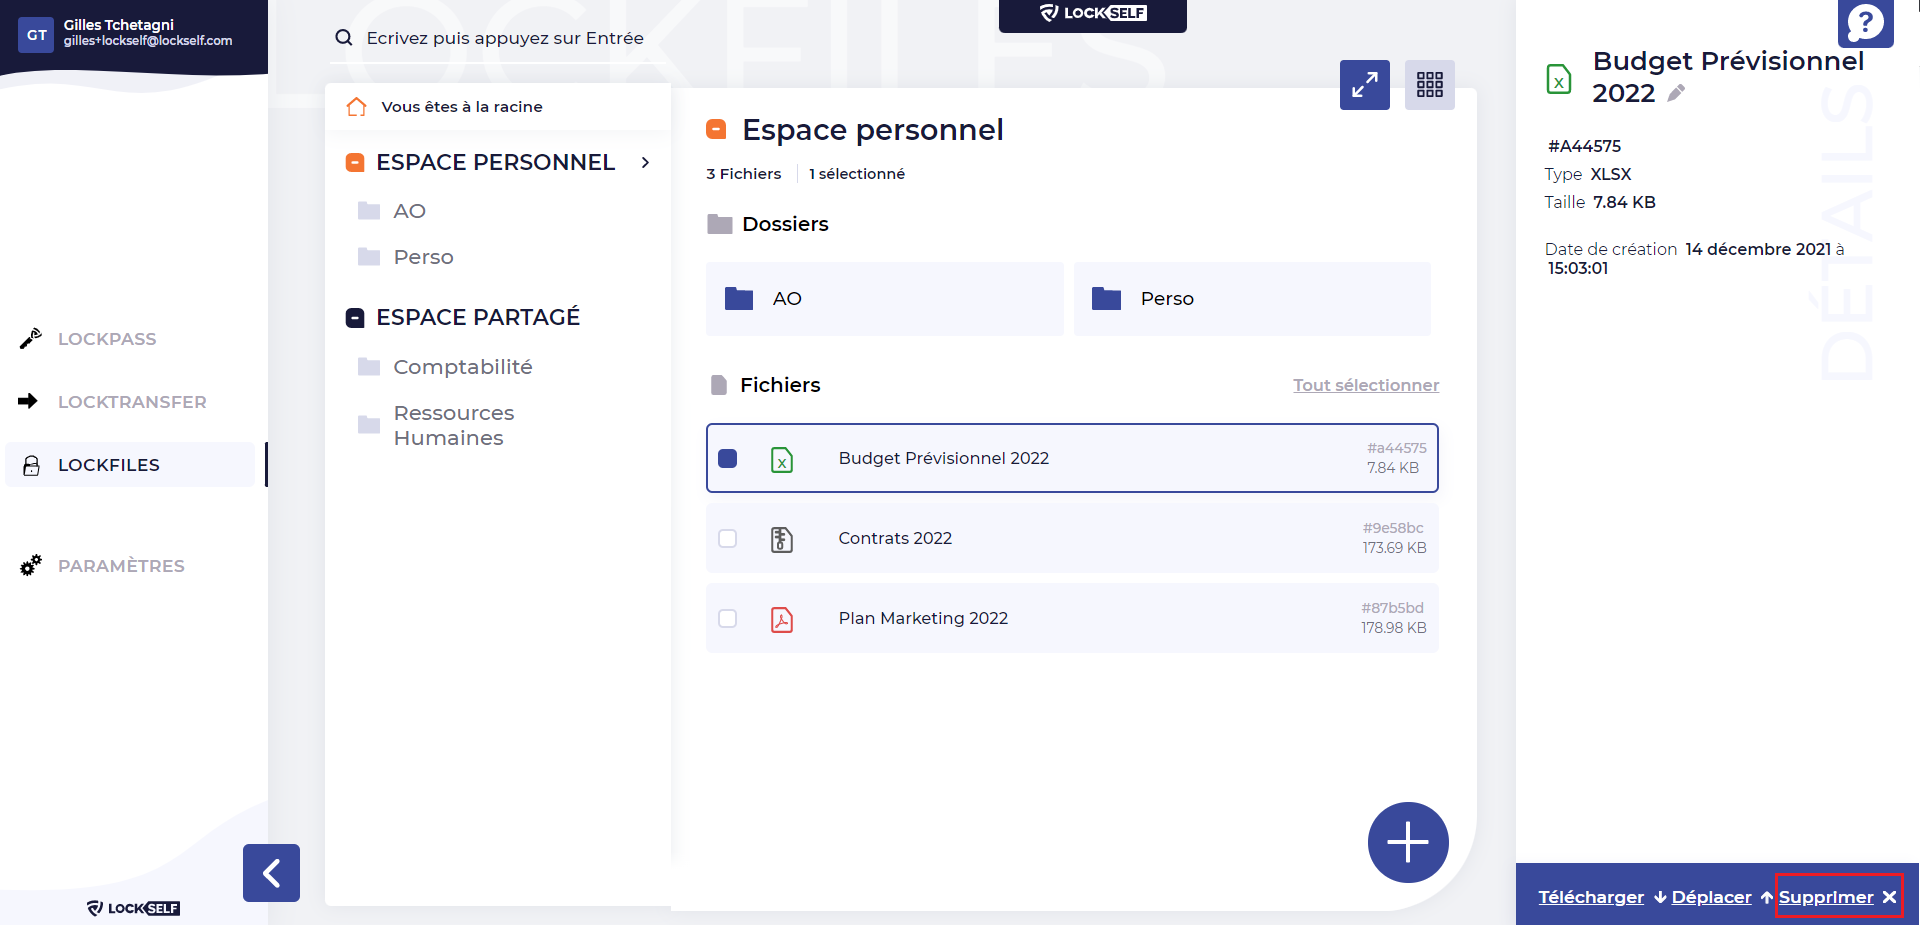Collapse sidebar with the left chevron button
1920x925 pixels.
tap(271, 873)
